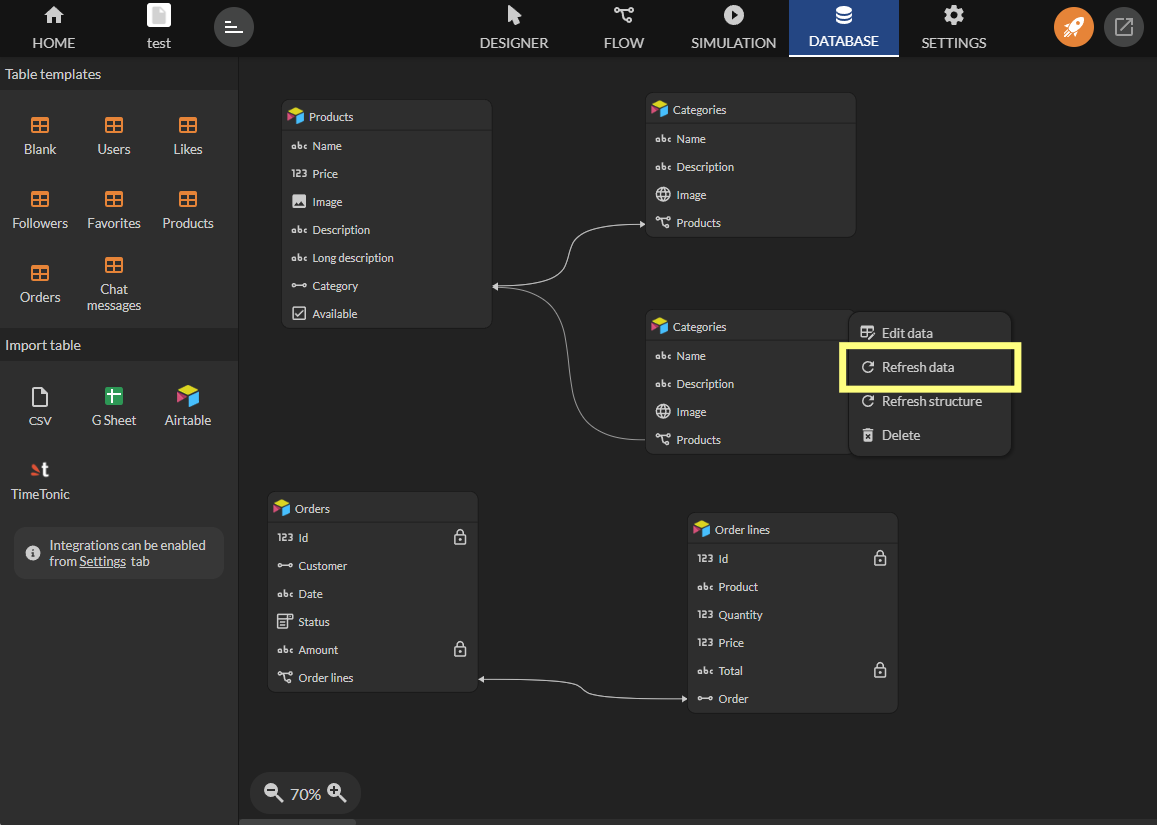
Task: Click the zoom out magnifier icon
Action: point(273,793)
